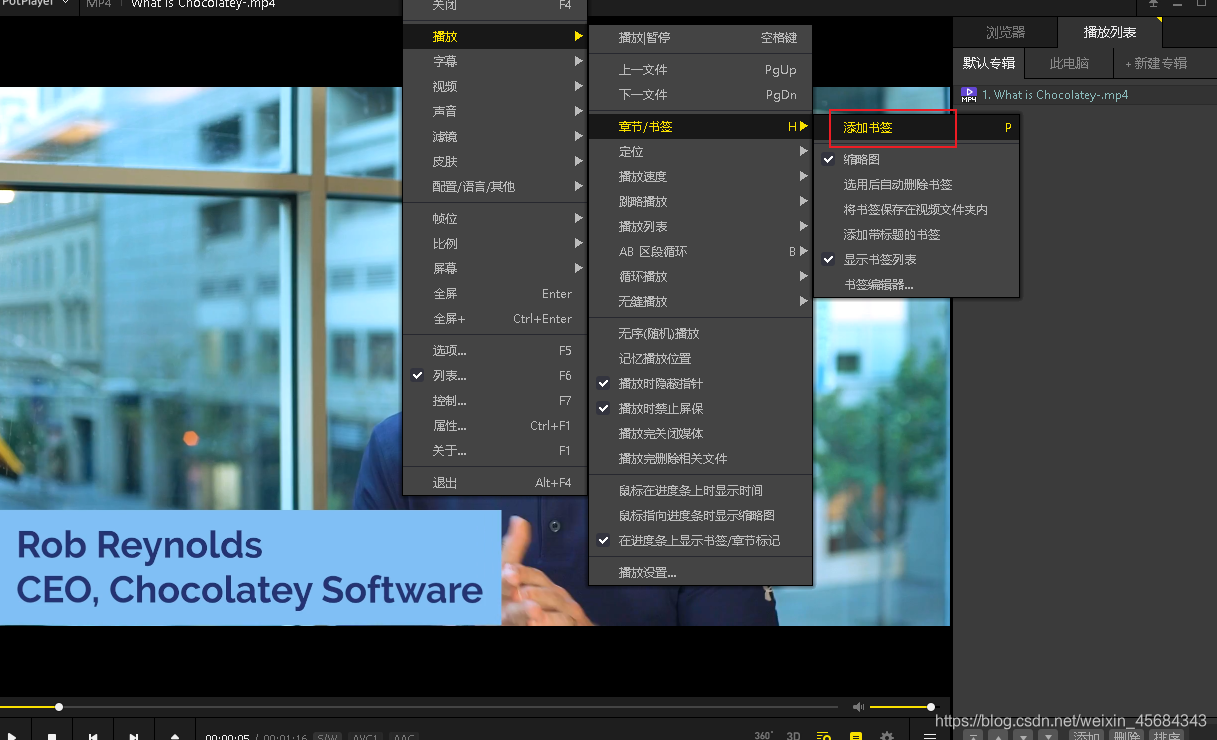Click + 新建专辑 to create album
Viewport: 1217px width, 740px height.
click(1156, 63)
